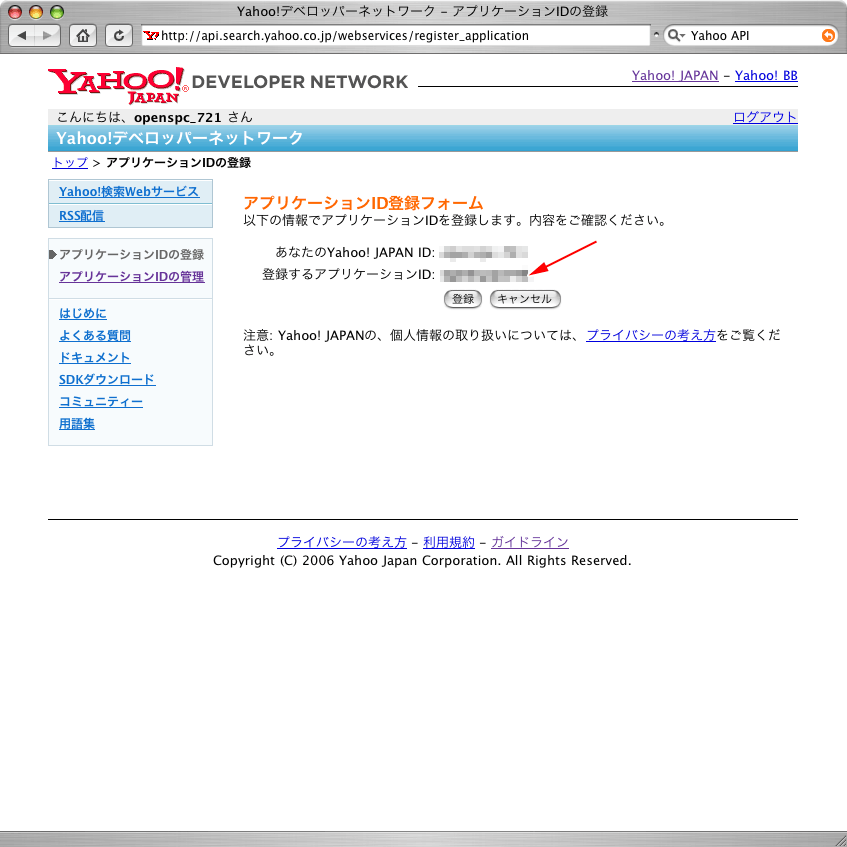Open the footer ガイドライン link

[530, 542]
